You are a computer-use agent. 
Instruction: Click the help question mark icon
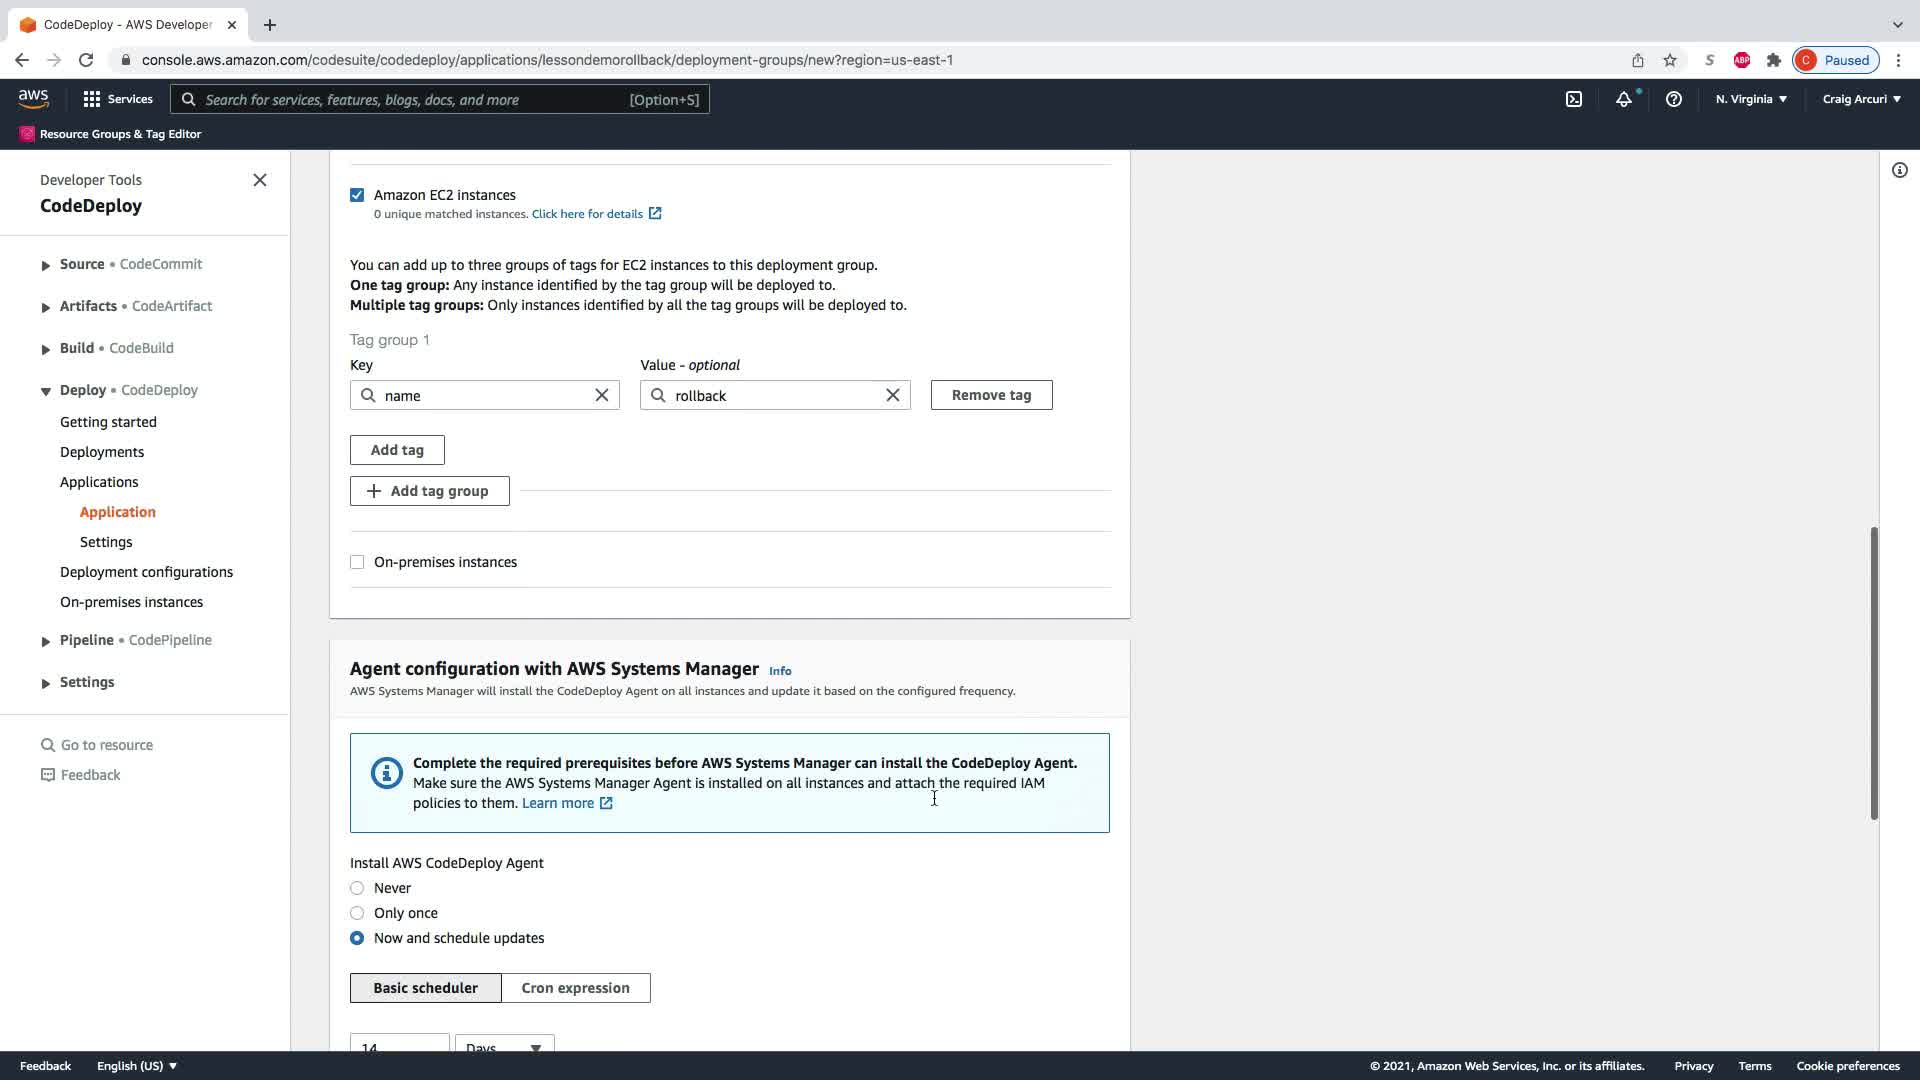1674,99
